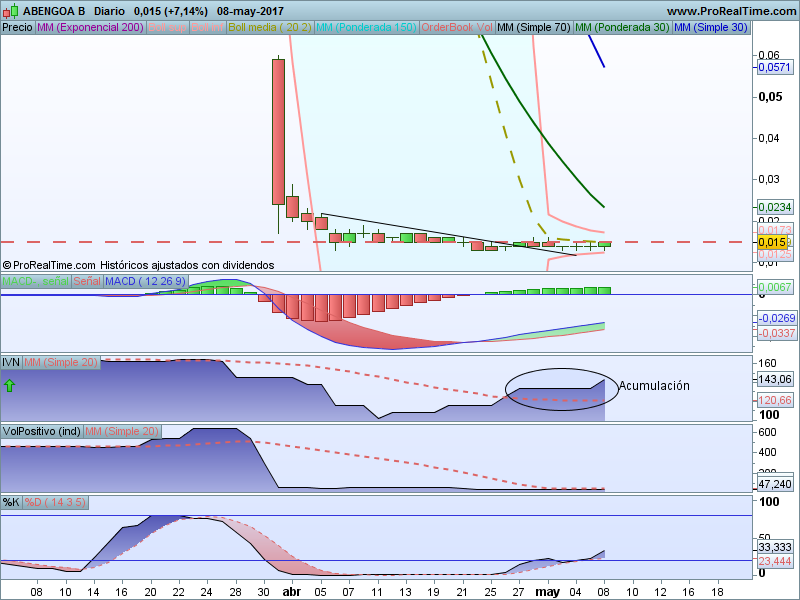Click the Señal label in MACD panel

(x=87, y=281)
